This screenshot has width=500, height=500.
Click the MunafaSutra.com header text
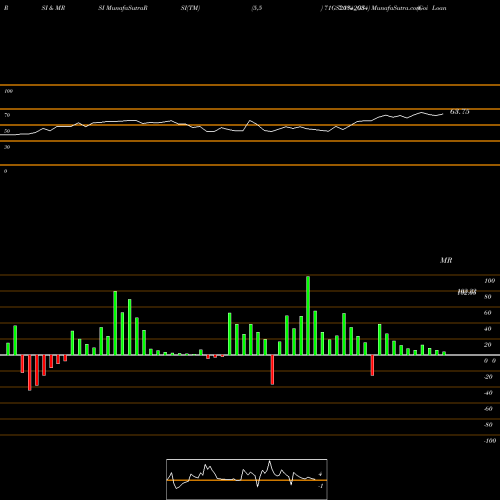[395, 8]
